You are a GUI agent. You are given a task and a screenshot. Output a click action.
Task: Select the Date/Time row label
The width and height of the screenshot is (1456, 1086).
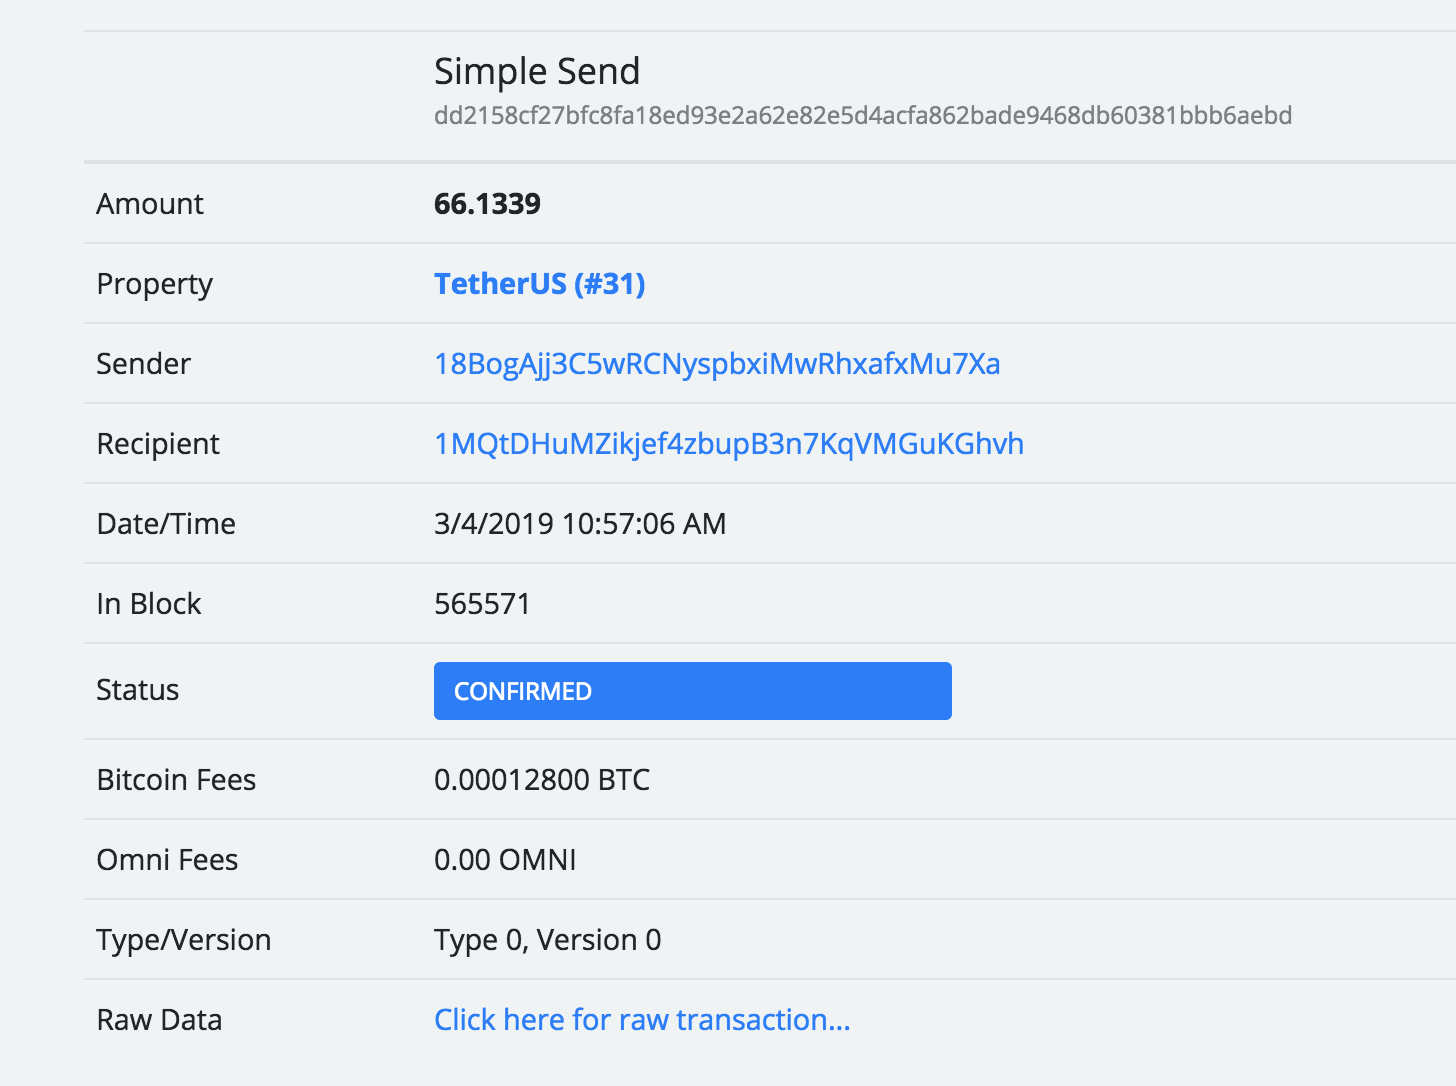pyautogui.click(x=166, y=523)
